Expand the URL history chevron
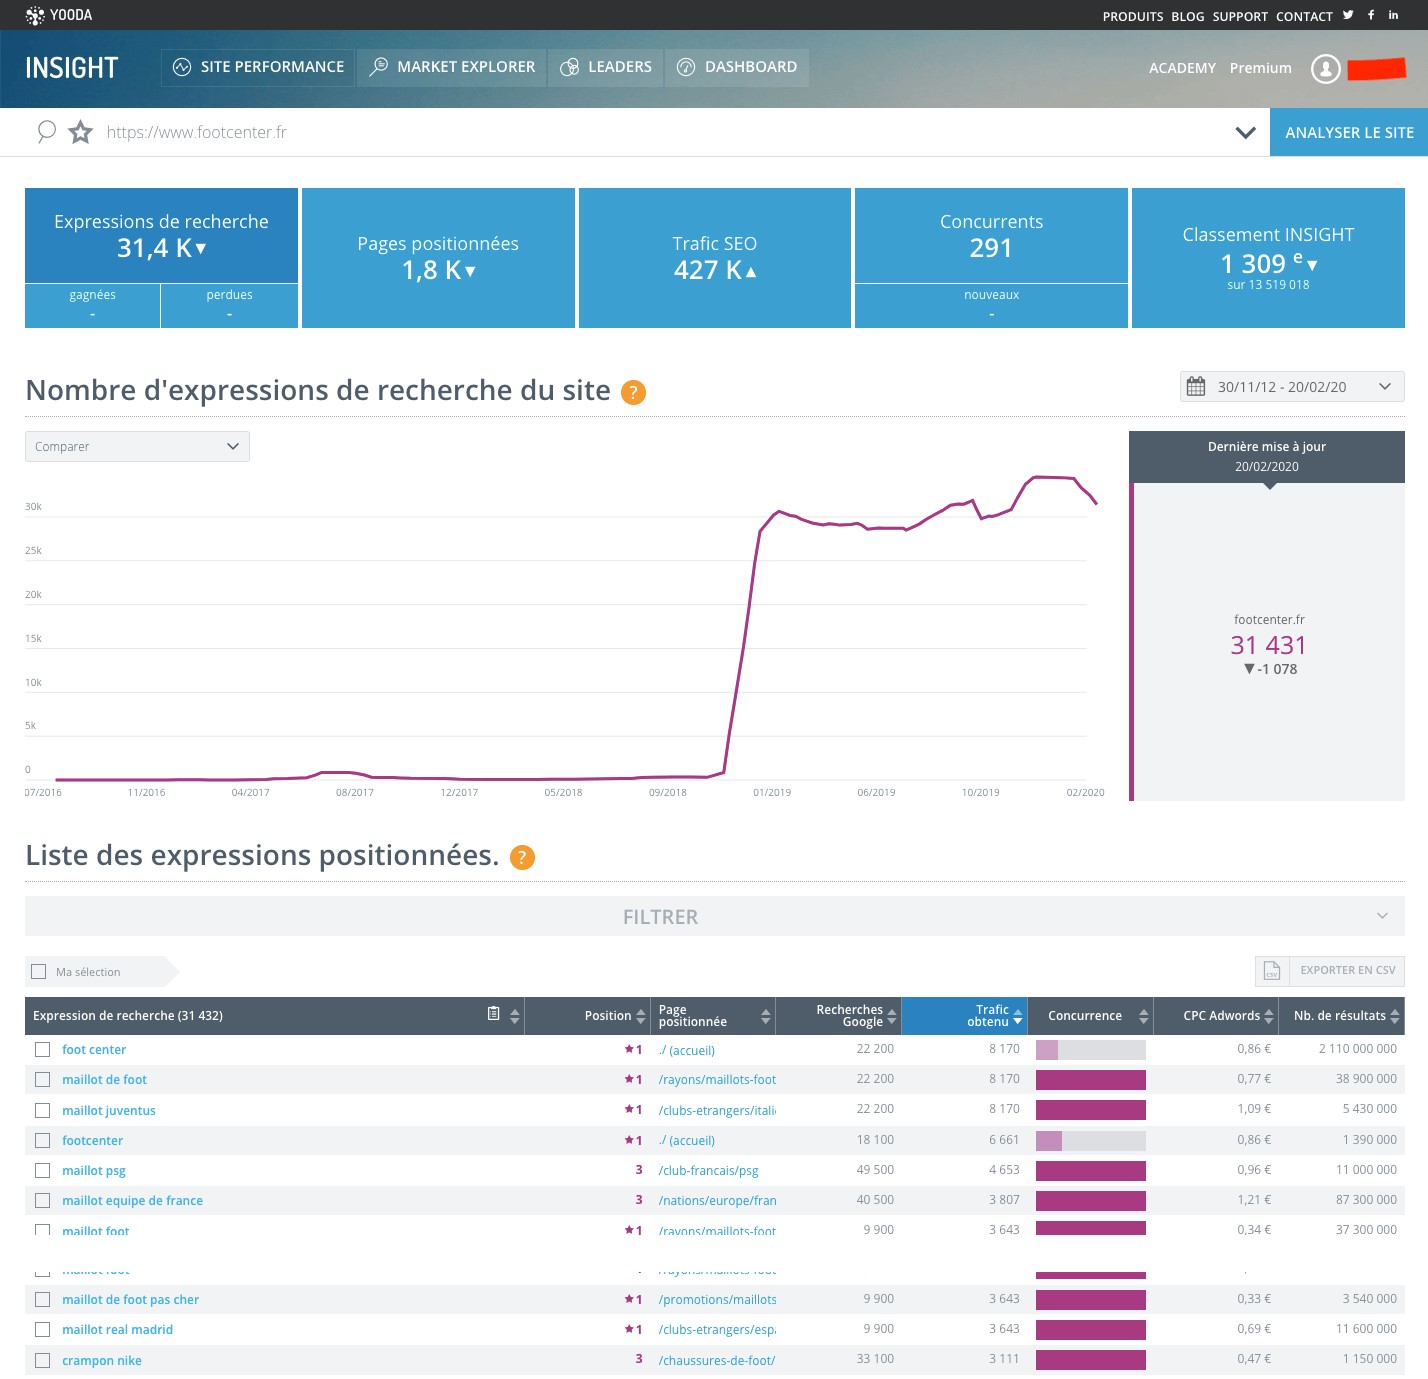The height and width of the screenshot is (1379, 1428). [x=1245, y=132]
